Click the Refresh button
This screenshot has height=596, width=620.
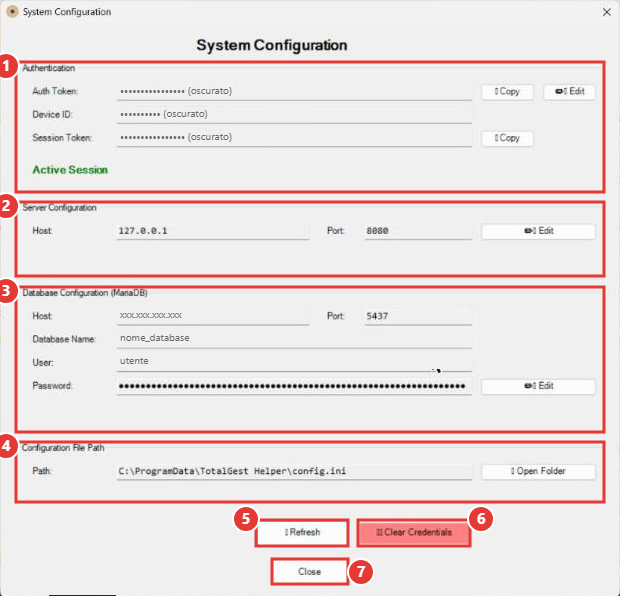[x=302, y=532]
